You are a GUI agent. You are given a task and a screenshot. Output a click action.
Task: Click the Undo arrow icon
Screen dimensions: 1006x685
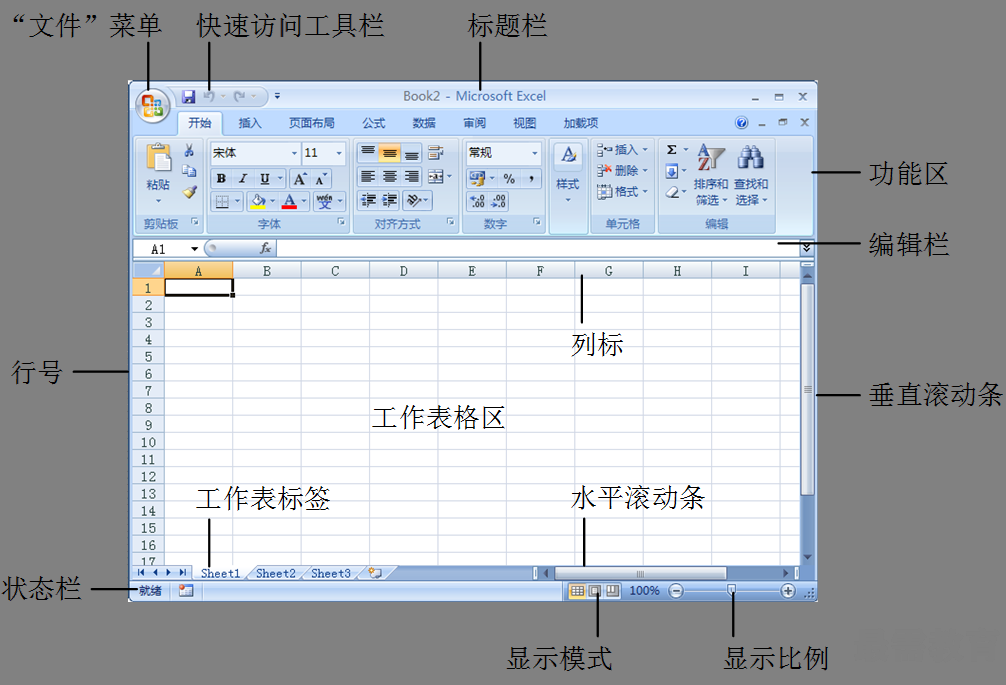[209, 96]
